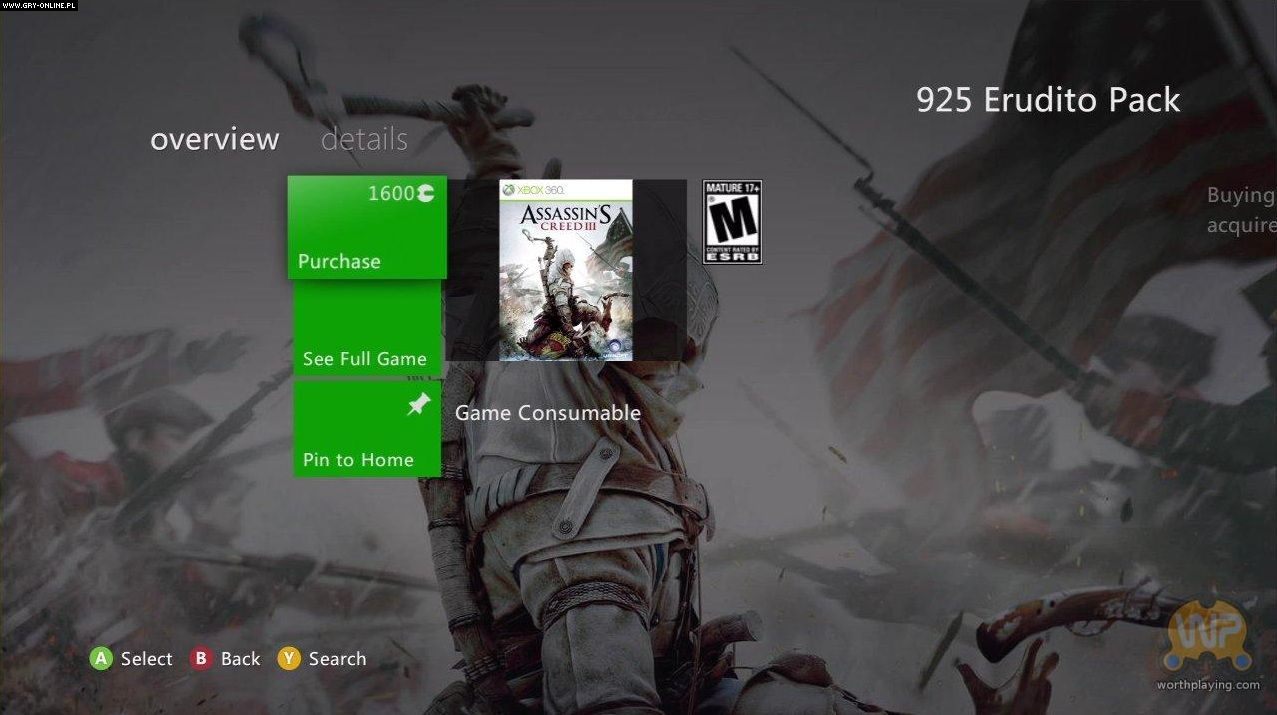
Task: Click the Worthplaying WP logo watermark
Action: [x=1208, y=636]
